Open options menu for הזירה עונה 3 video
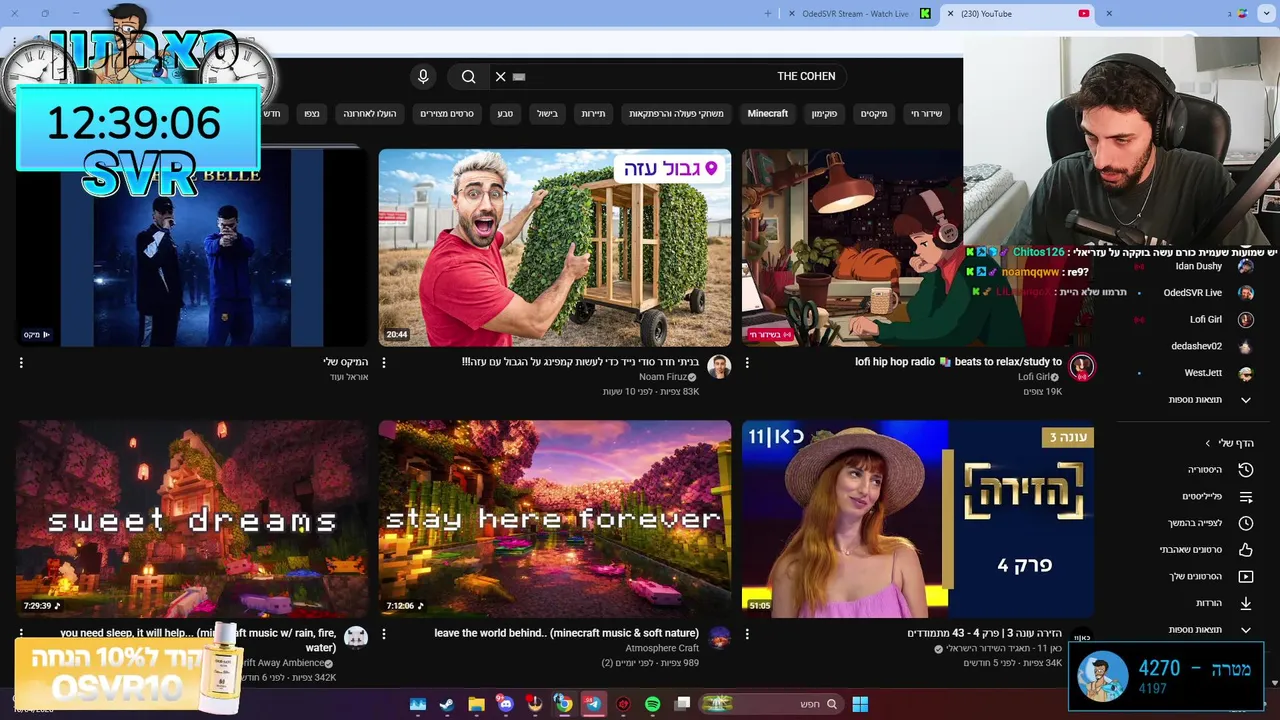The height and width of the screenshot is (720, 1280). [747, 634]
